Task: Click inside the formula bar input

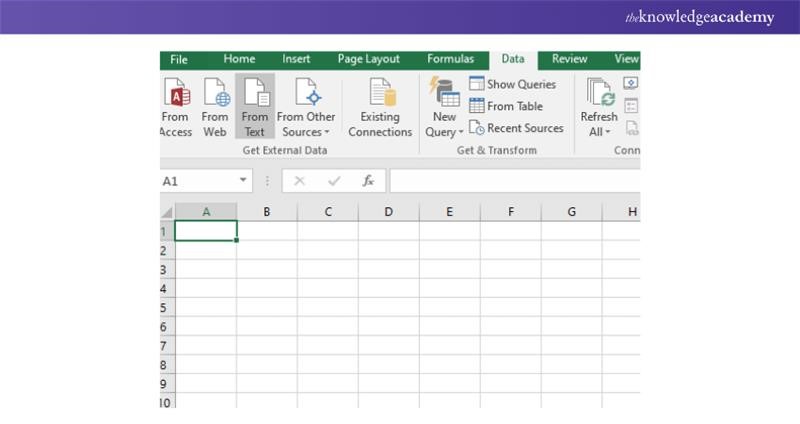Action: (512, 181)
